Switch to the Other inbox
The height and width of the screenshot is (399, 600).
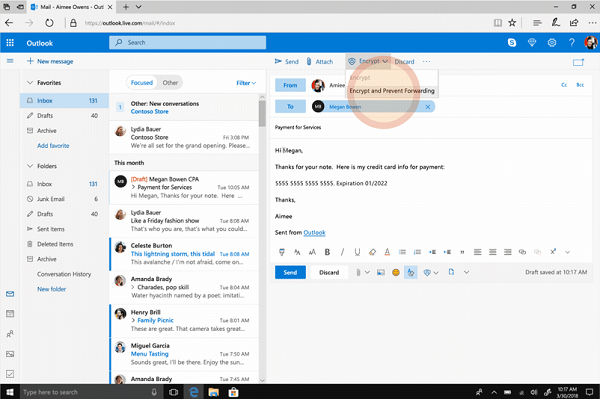pyautogui.click(x=170, y=83)
